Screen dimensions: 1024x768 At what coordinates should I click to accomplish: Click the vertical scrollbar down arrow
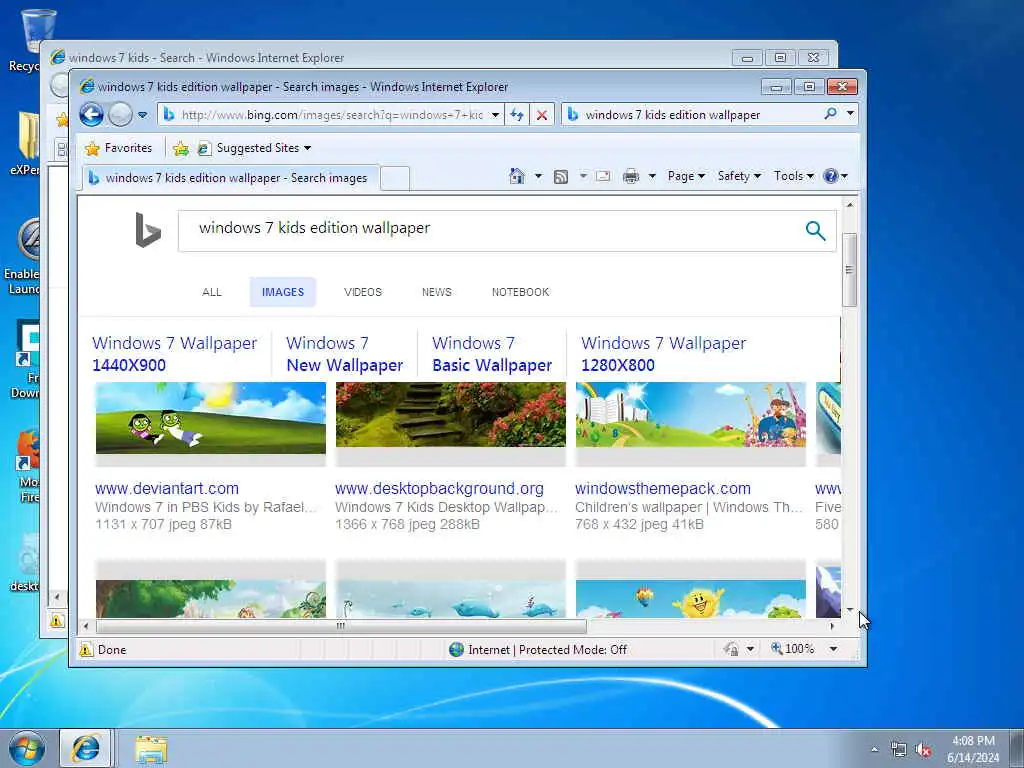850,610
